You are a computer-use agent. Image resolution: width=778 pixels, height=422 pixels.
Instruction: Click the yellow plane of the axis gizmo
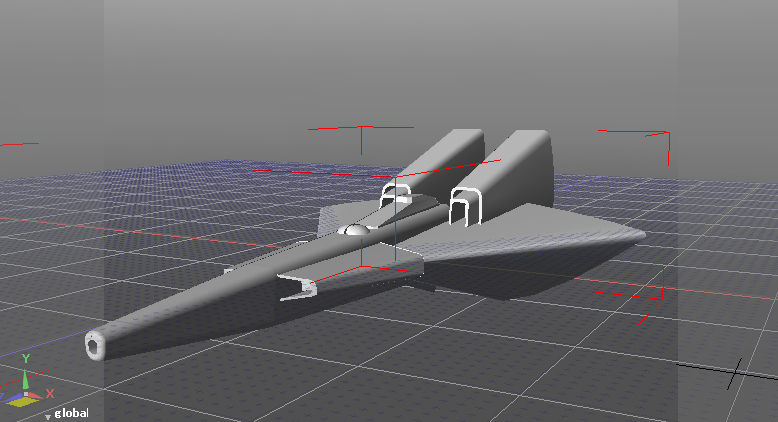[x=20, y=401]
